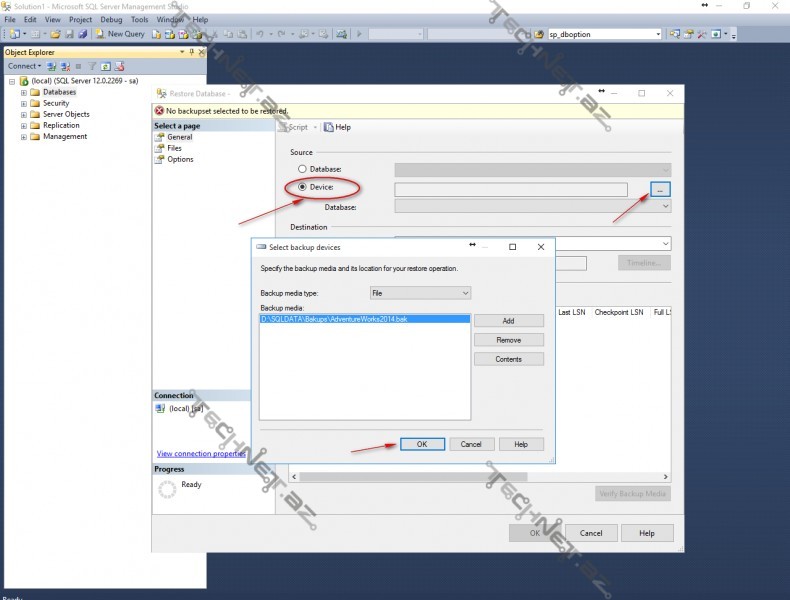The height and width of the screenshot is (600, 790).
Task: Click Disconnect icon in Object Explorer toolbar
Action: 65,66
